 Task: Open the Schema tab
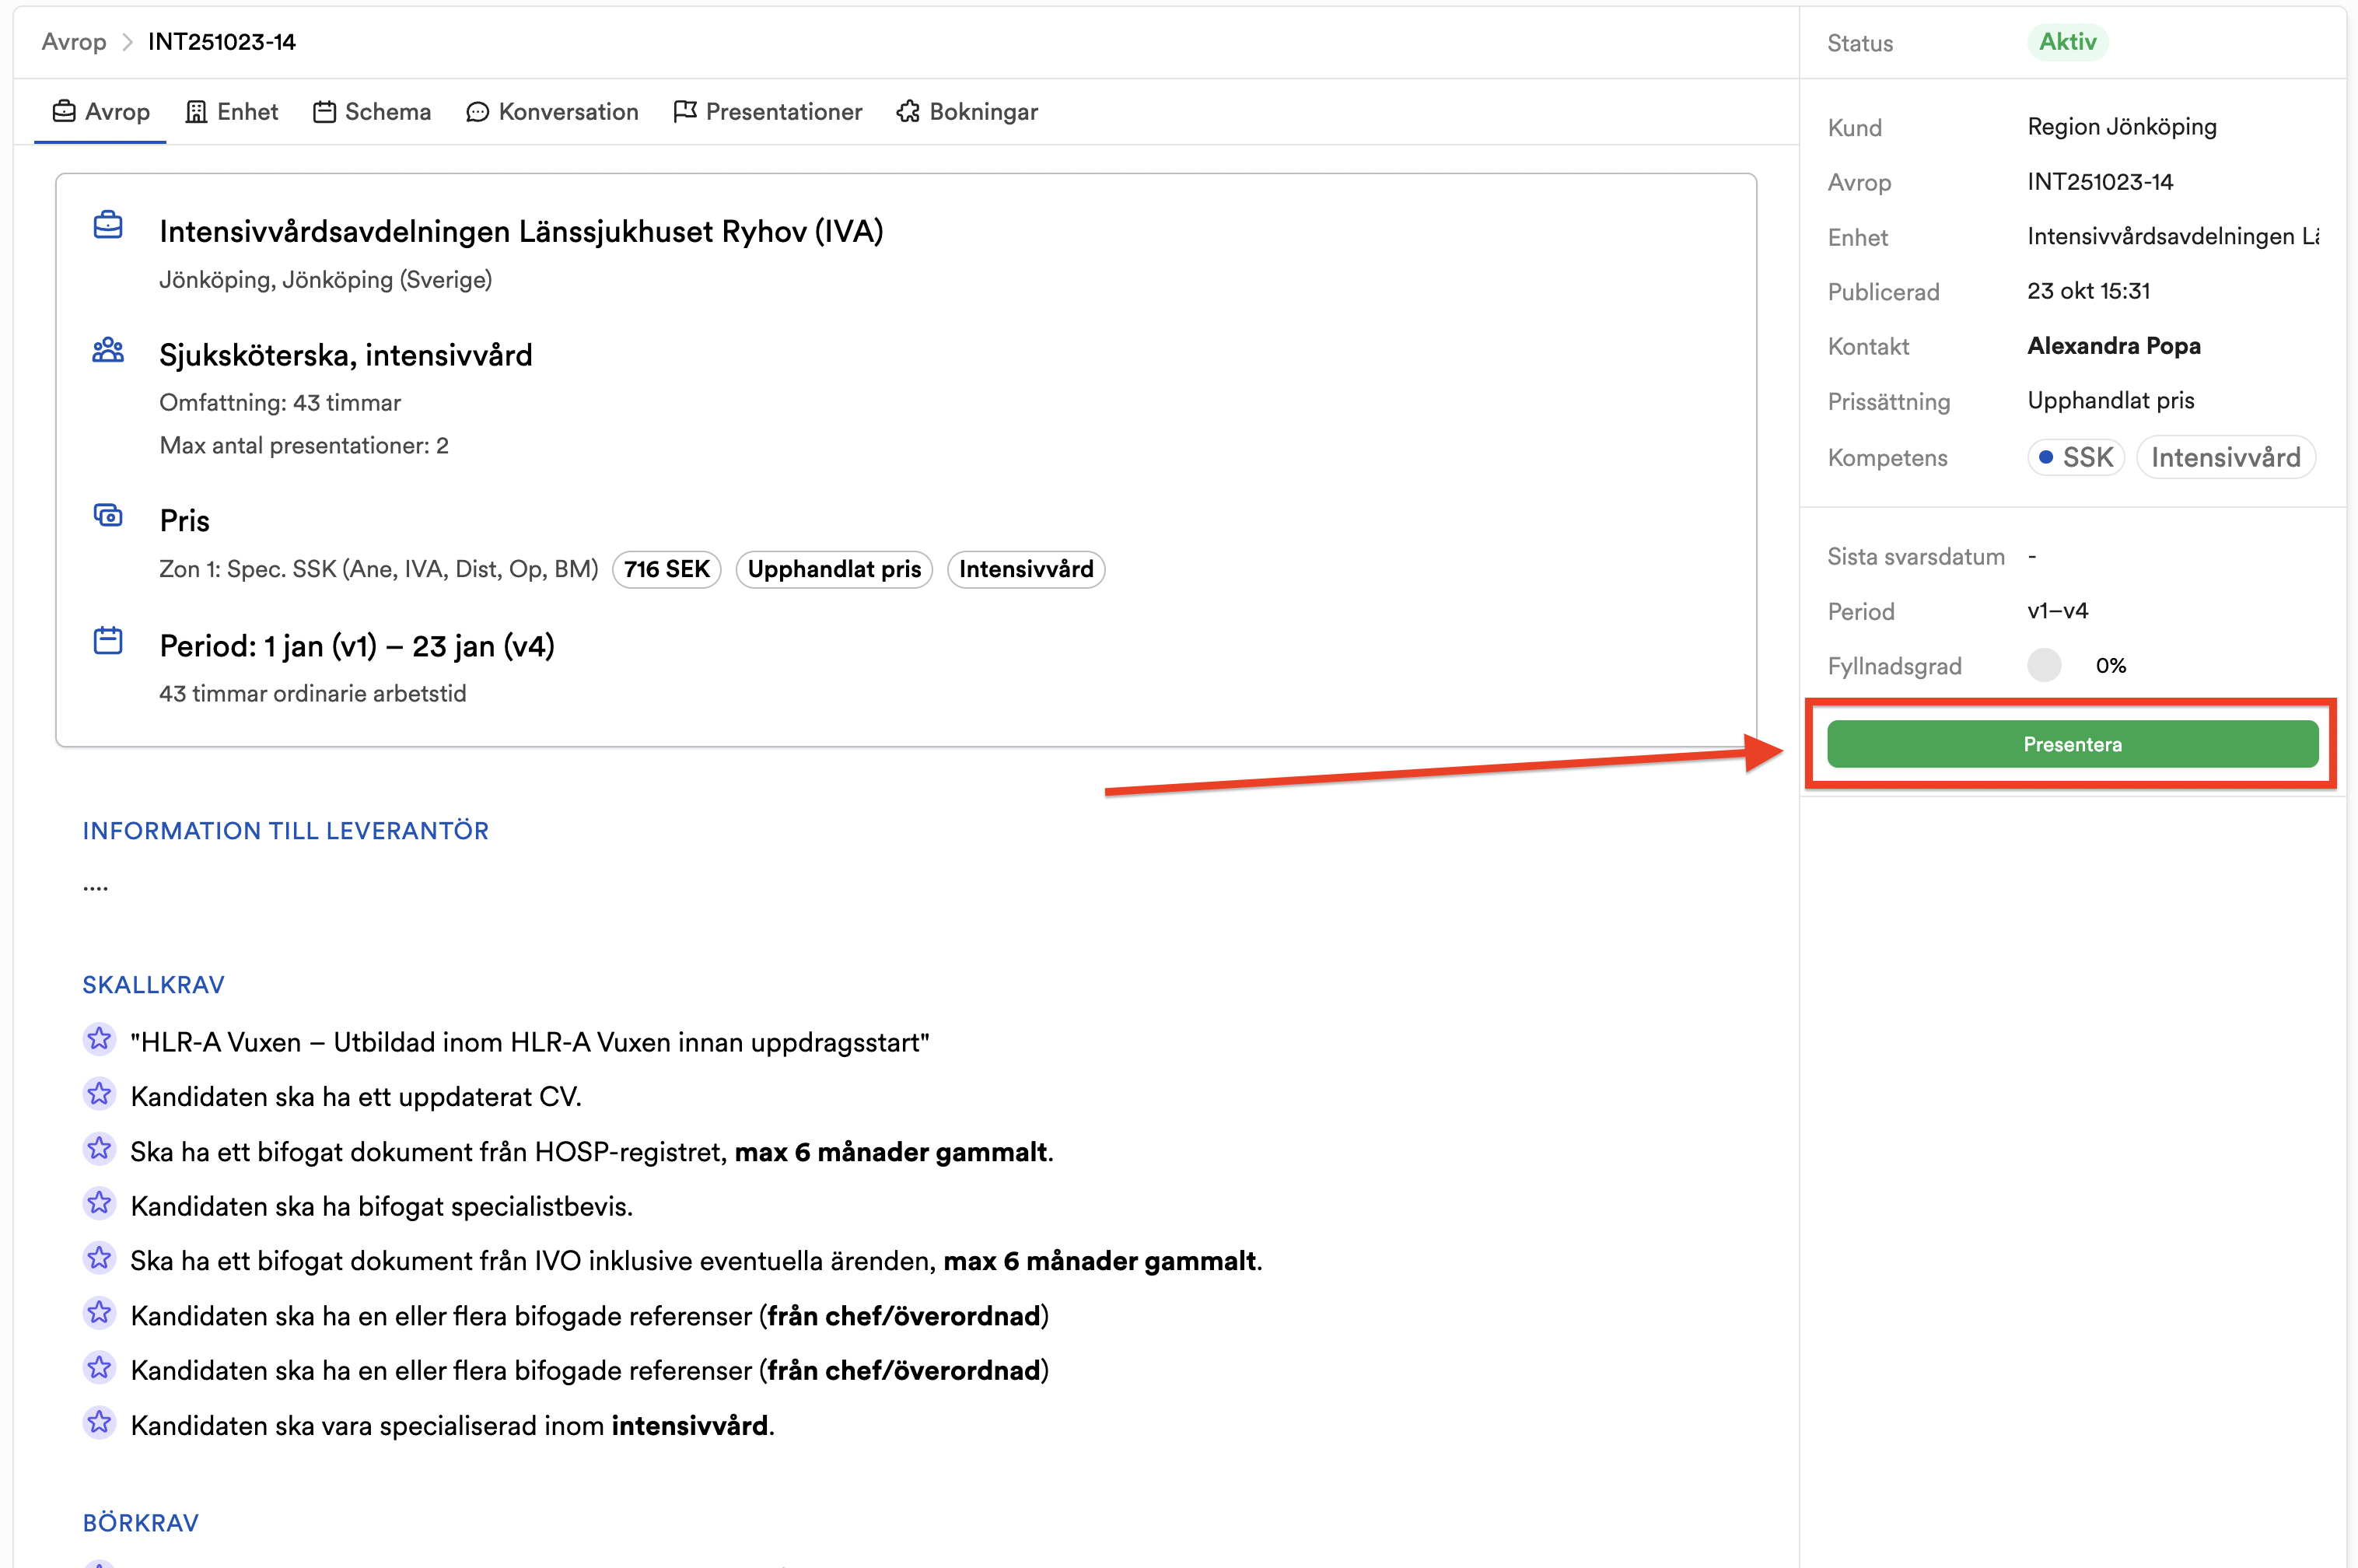coord(372,112)
